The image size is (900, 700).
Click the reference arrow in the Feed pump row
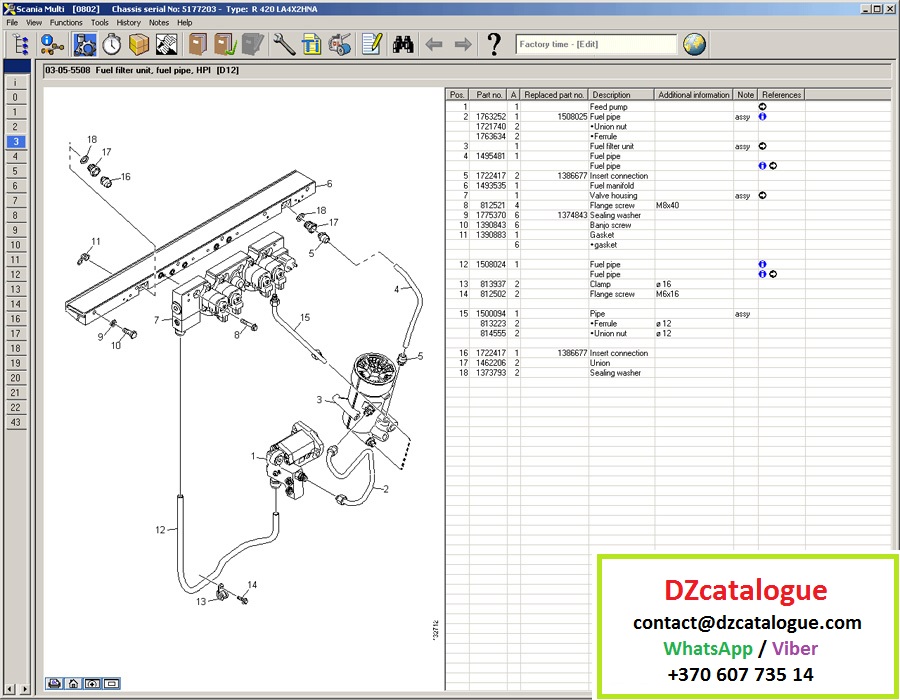point(762,107)
